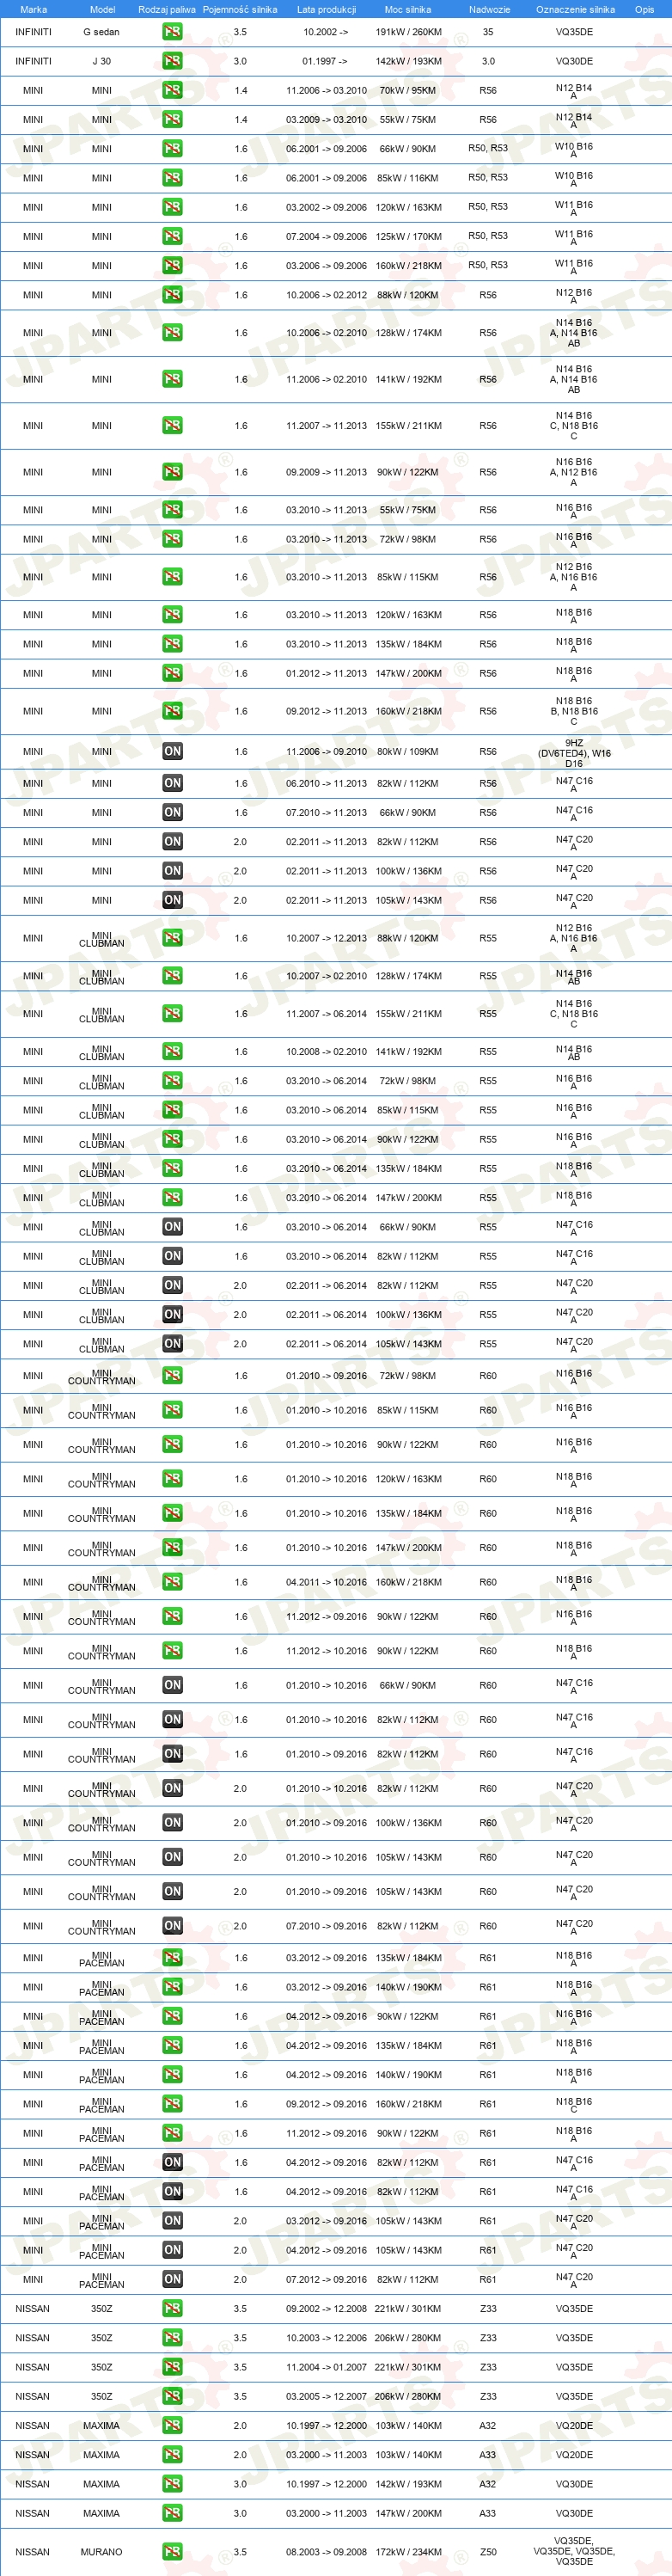Screen dimensions: 672x2576
Task: Click the petrol icon in the Countryman 72kW / 98KM row
Action: (172, 1376)
